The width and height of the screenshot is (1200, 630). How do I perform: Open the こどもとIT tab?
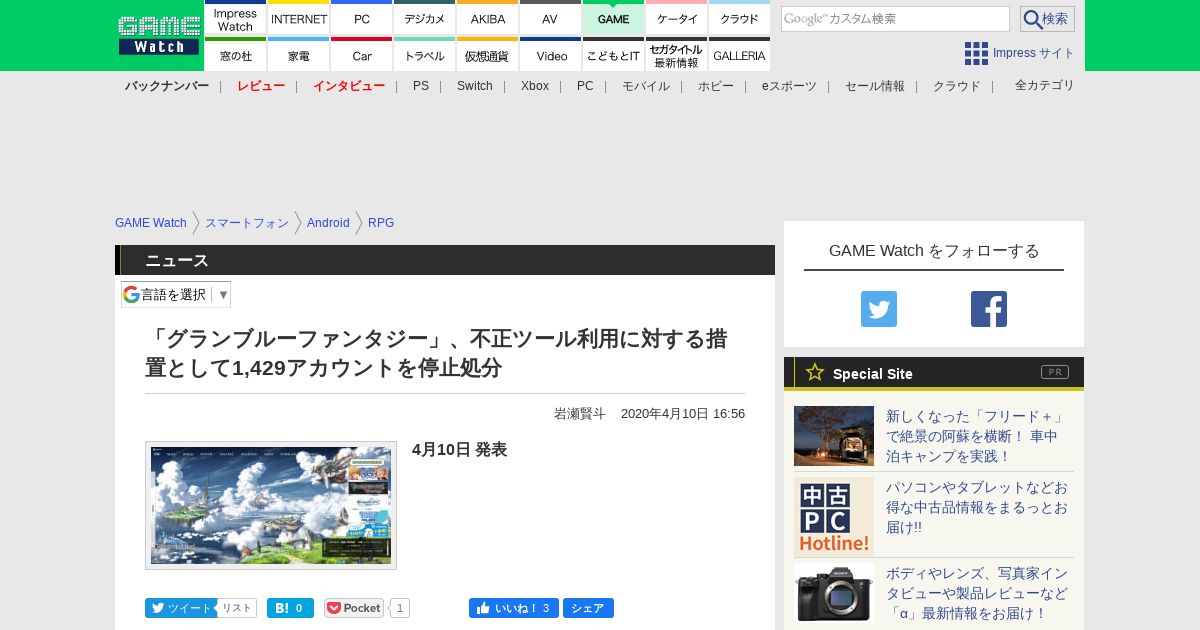point(614,55)
